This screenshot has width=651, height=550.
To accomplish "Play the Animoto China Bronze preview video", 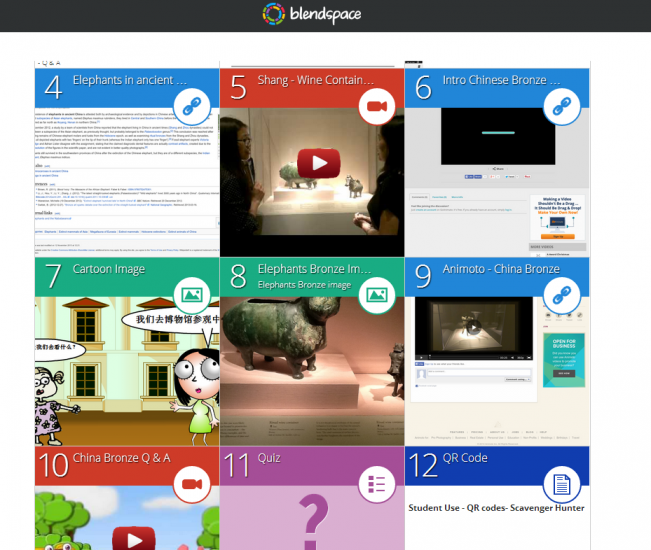I will point(474,327).
